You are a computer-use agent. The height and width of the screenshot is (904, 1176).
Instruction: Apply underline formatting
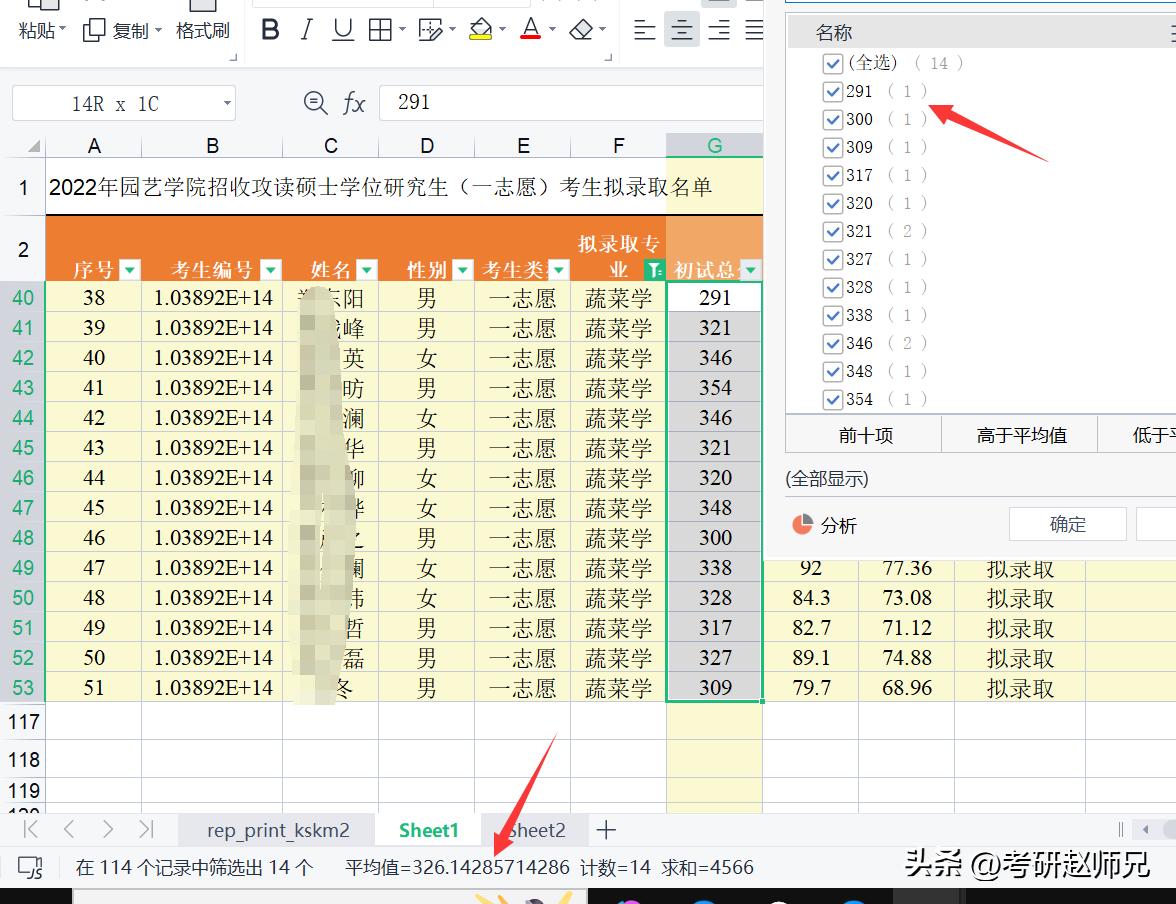click(342, 30)
